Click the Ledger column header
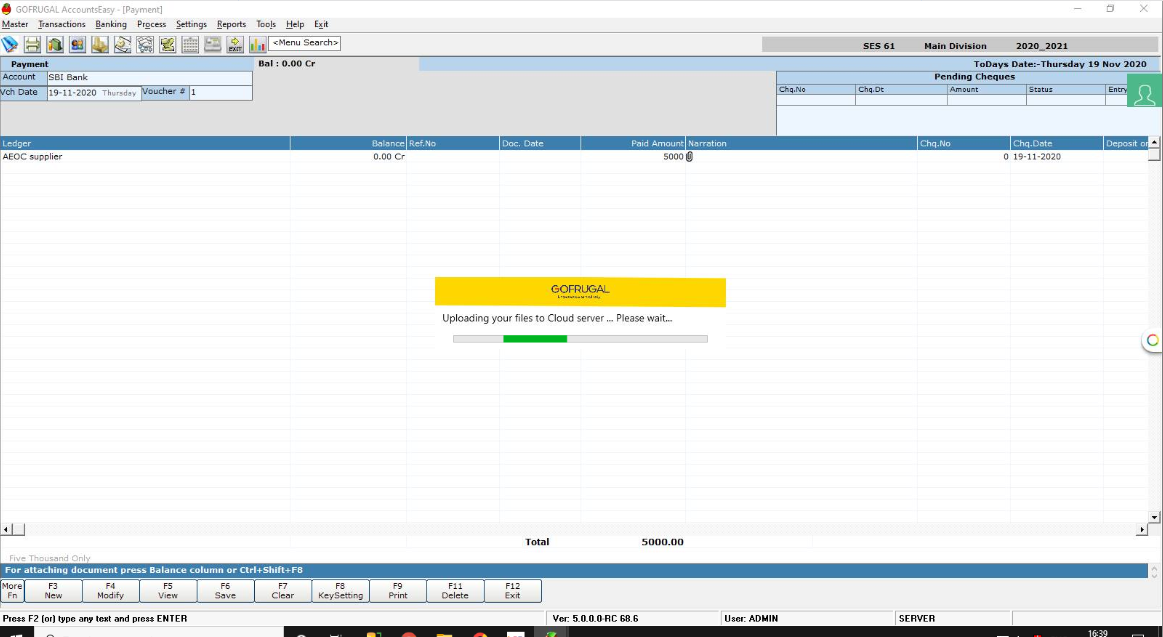The width and height of the screenshot is (1163, 637). tap(145, 143)
